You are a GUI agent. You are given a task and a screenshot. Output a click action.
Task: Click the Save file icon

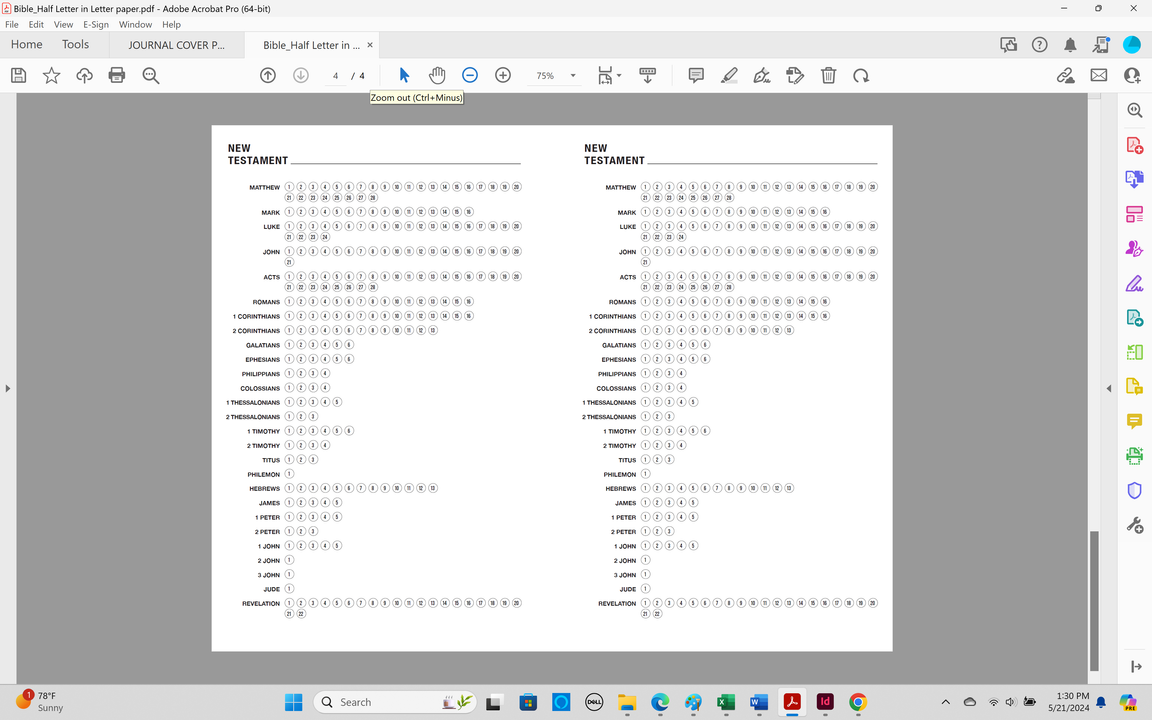click(18, 75)
